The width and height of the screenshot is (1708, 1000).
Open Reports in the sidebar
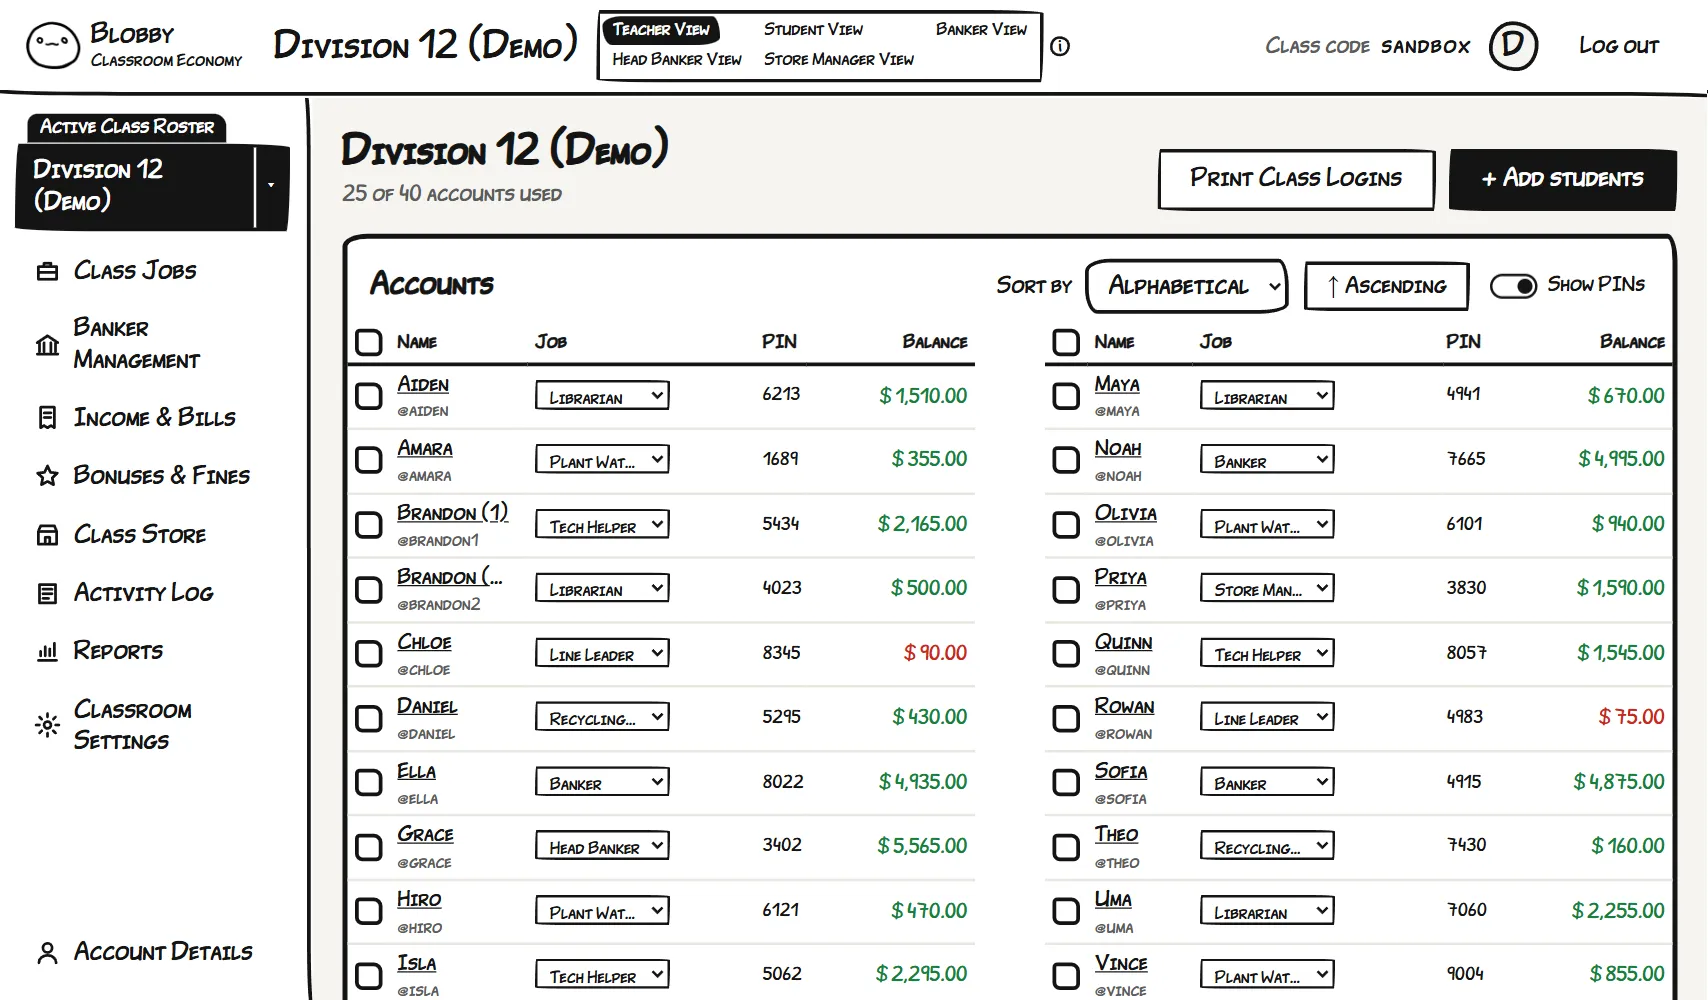(x=118, y=651)
